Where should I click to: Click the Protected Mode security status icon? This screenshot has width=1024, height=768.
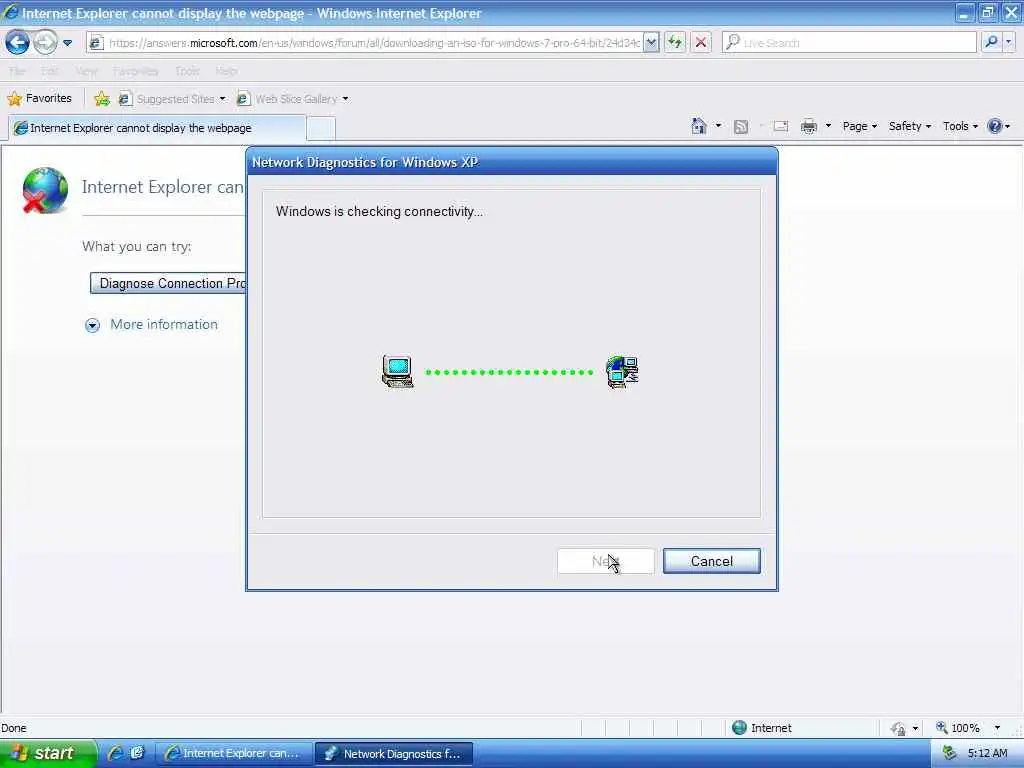pos(899,728)
